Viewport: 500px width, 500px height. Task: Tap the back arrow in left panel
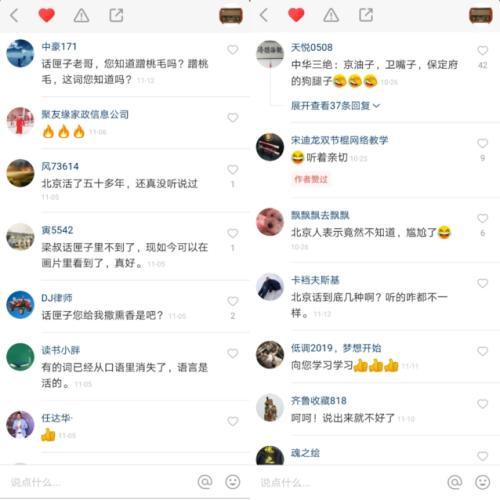14,15
